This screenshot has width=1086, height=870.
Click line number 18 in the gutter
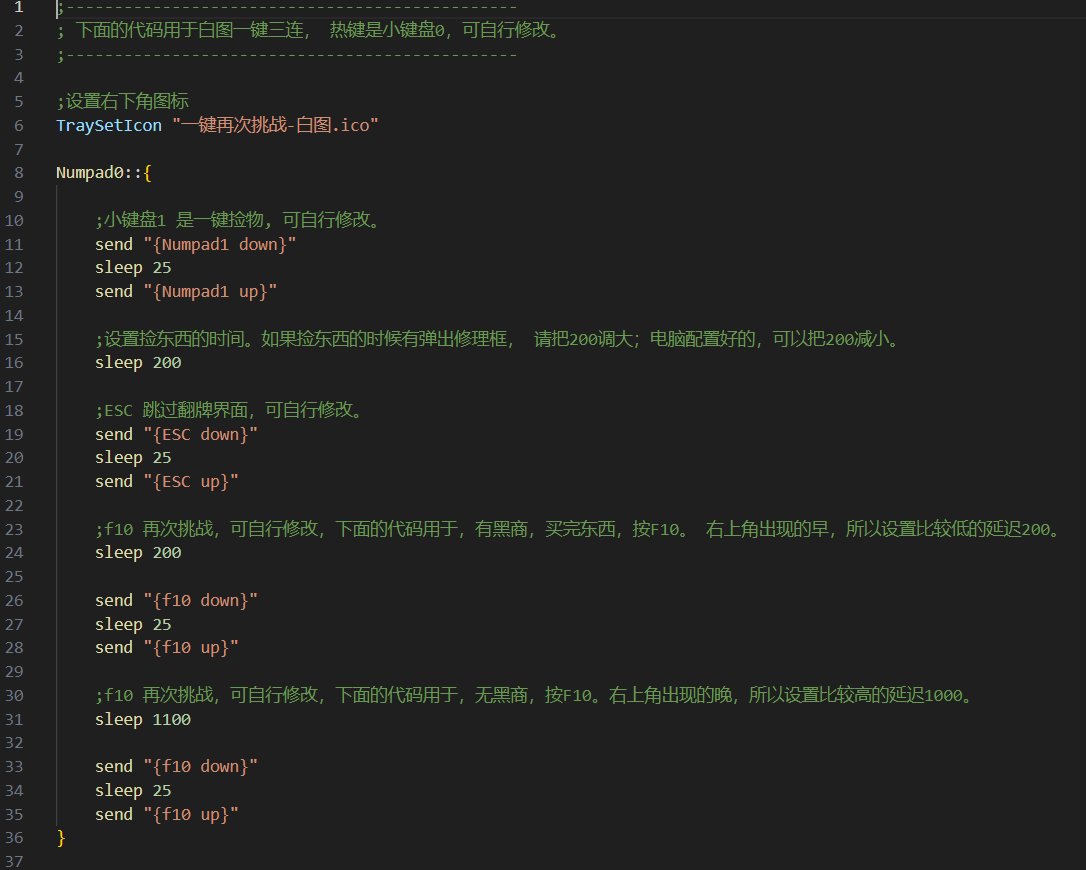(16, 410)
